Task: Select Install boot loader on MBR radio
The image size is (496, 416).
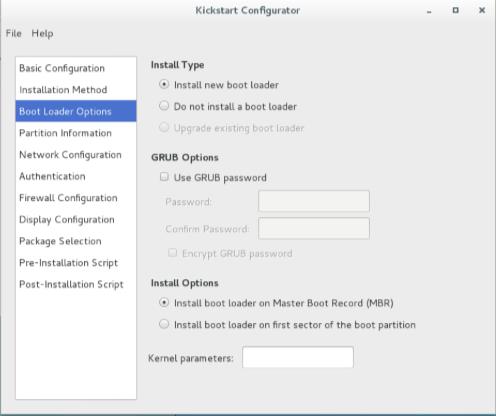Action: 164,303
